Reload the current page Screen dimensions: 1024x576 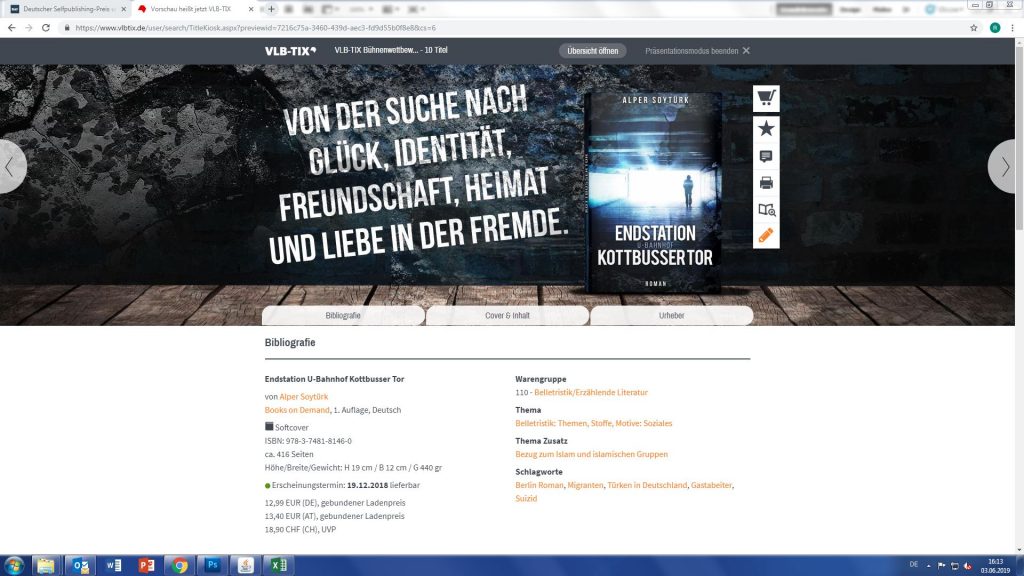(x=46, y=28)
